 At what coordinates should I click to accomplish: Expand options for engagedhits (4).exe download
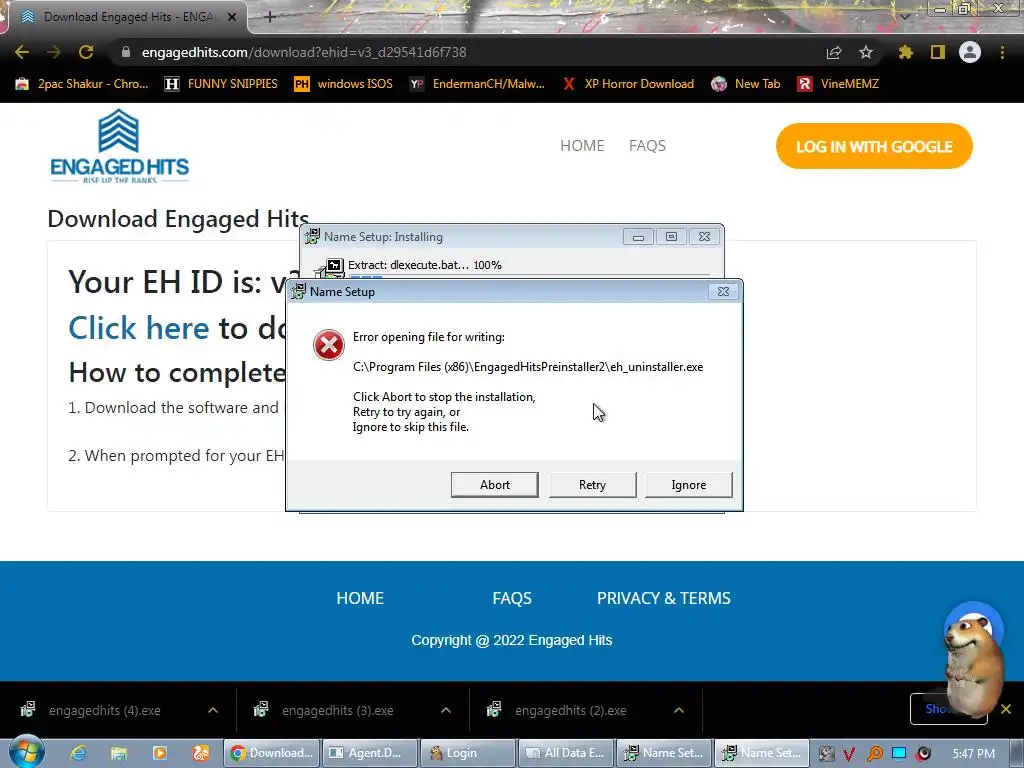pos(213,711)
